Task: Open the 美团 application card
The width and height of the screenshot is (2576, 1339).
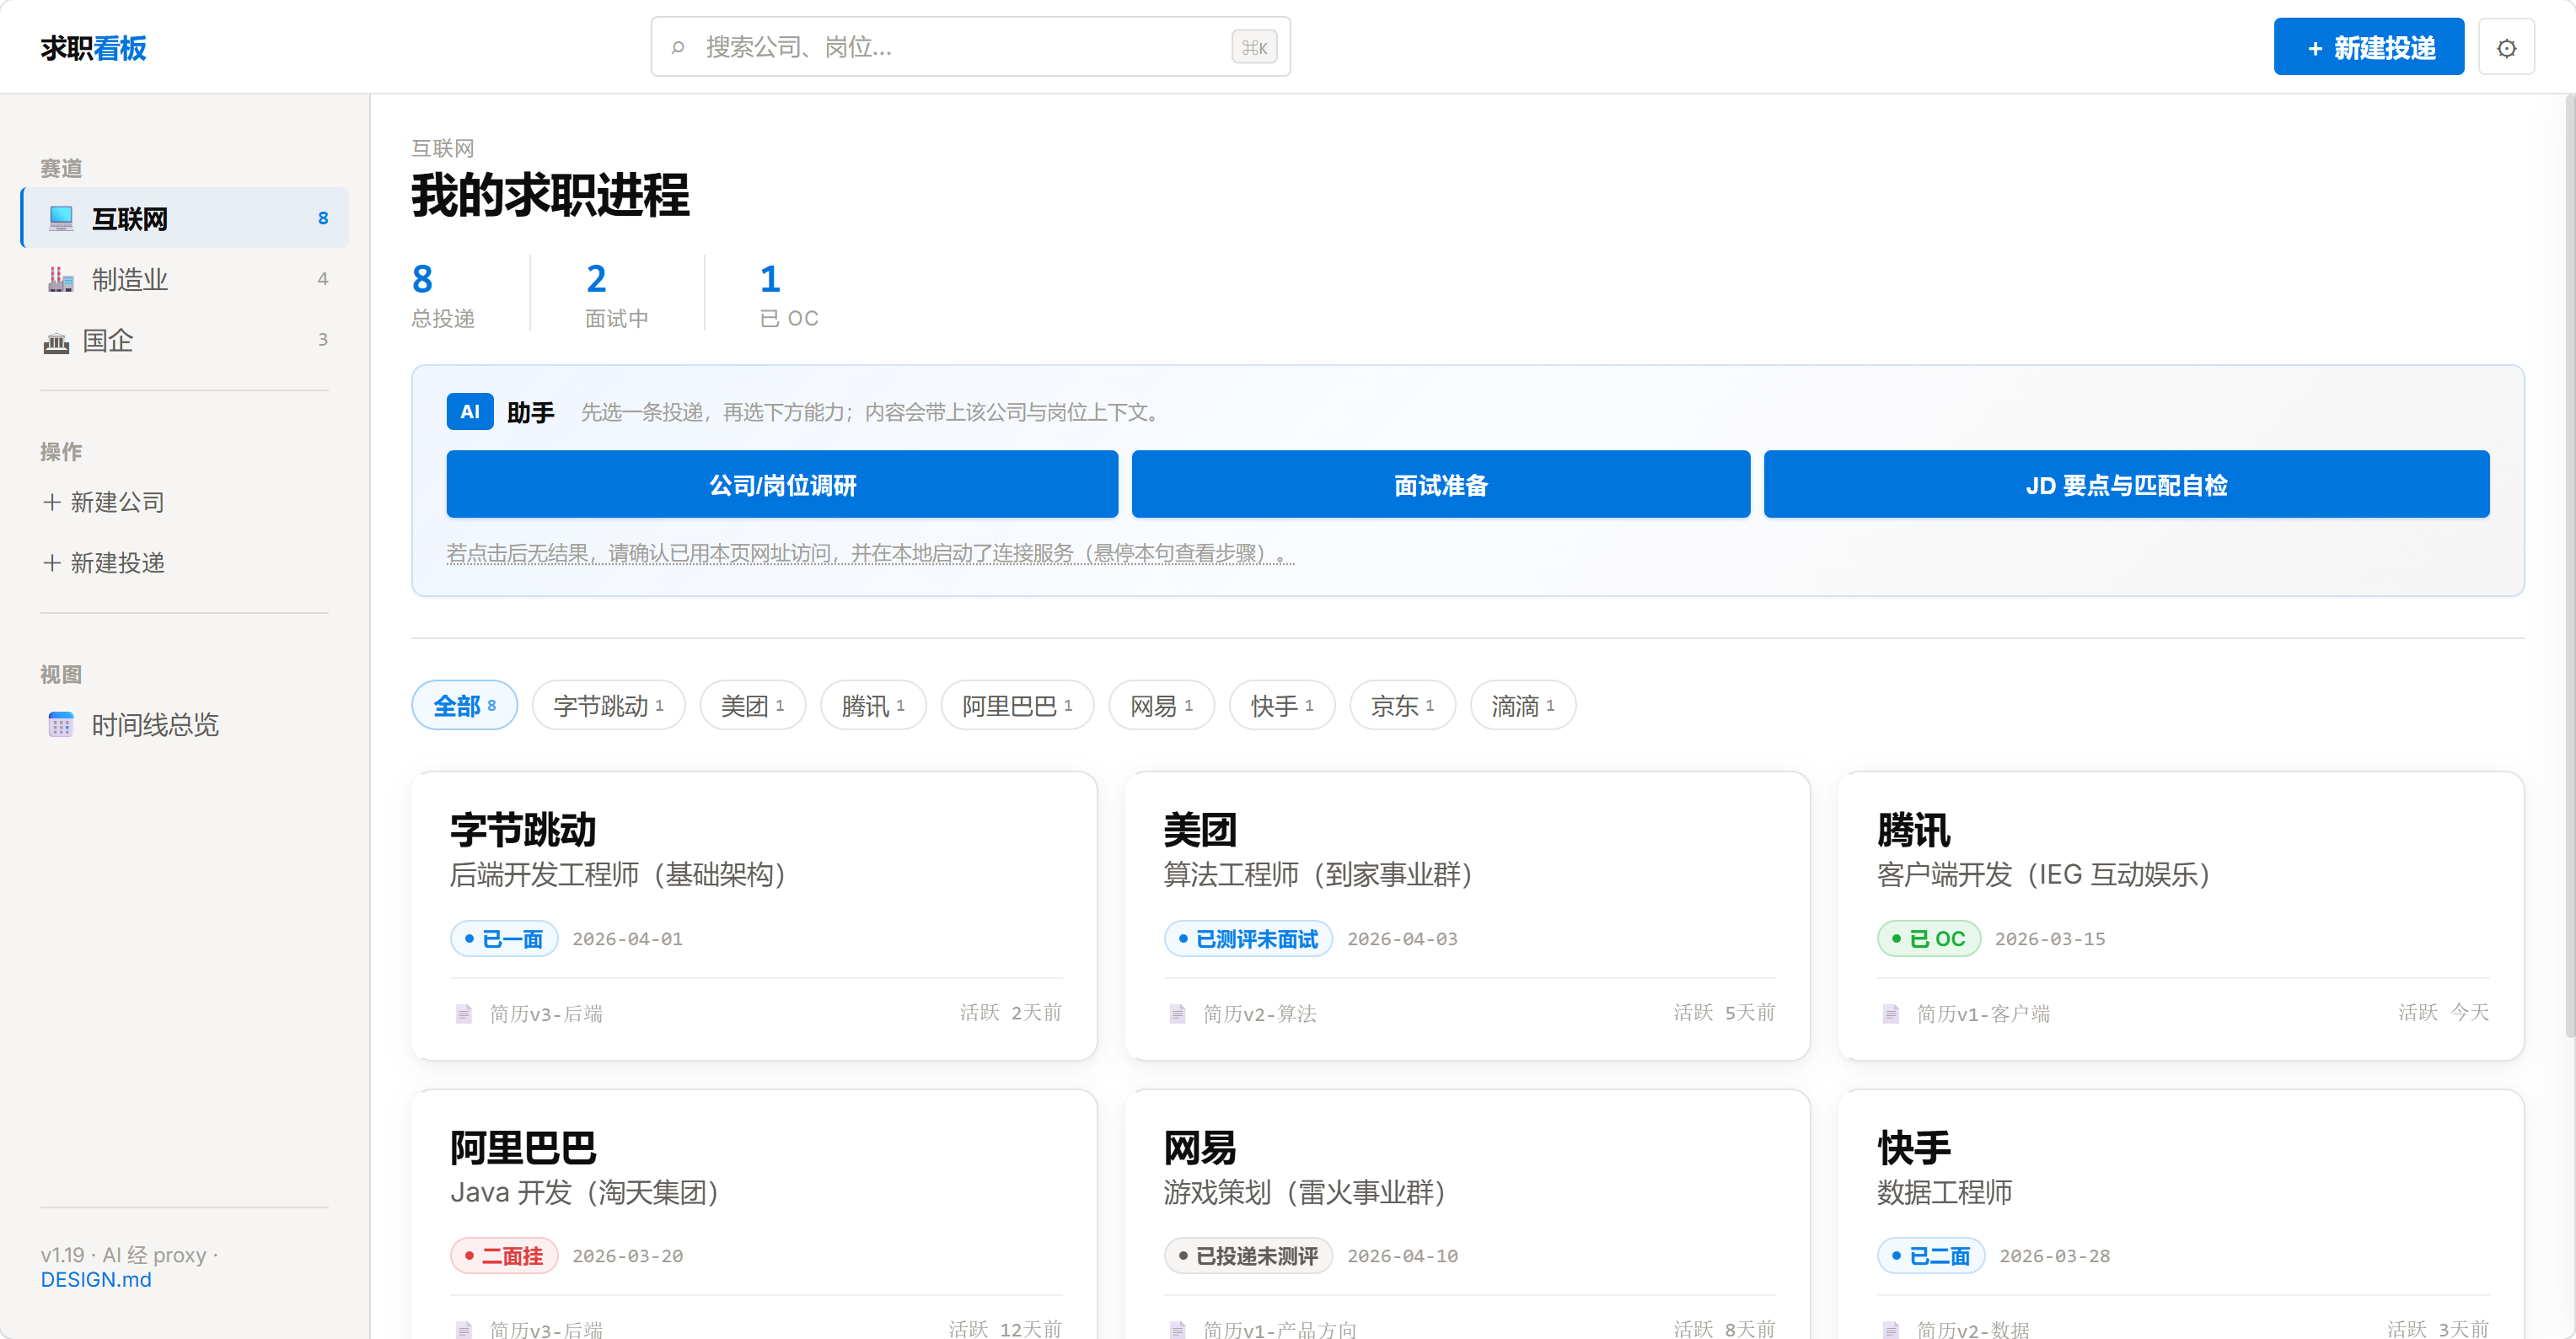Action: click(x=1467, y=916)
